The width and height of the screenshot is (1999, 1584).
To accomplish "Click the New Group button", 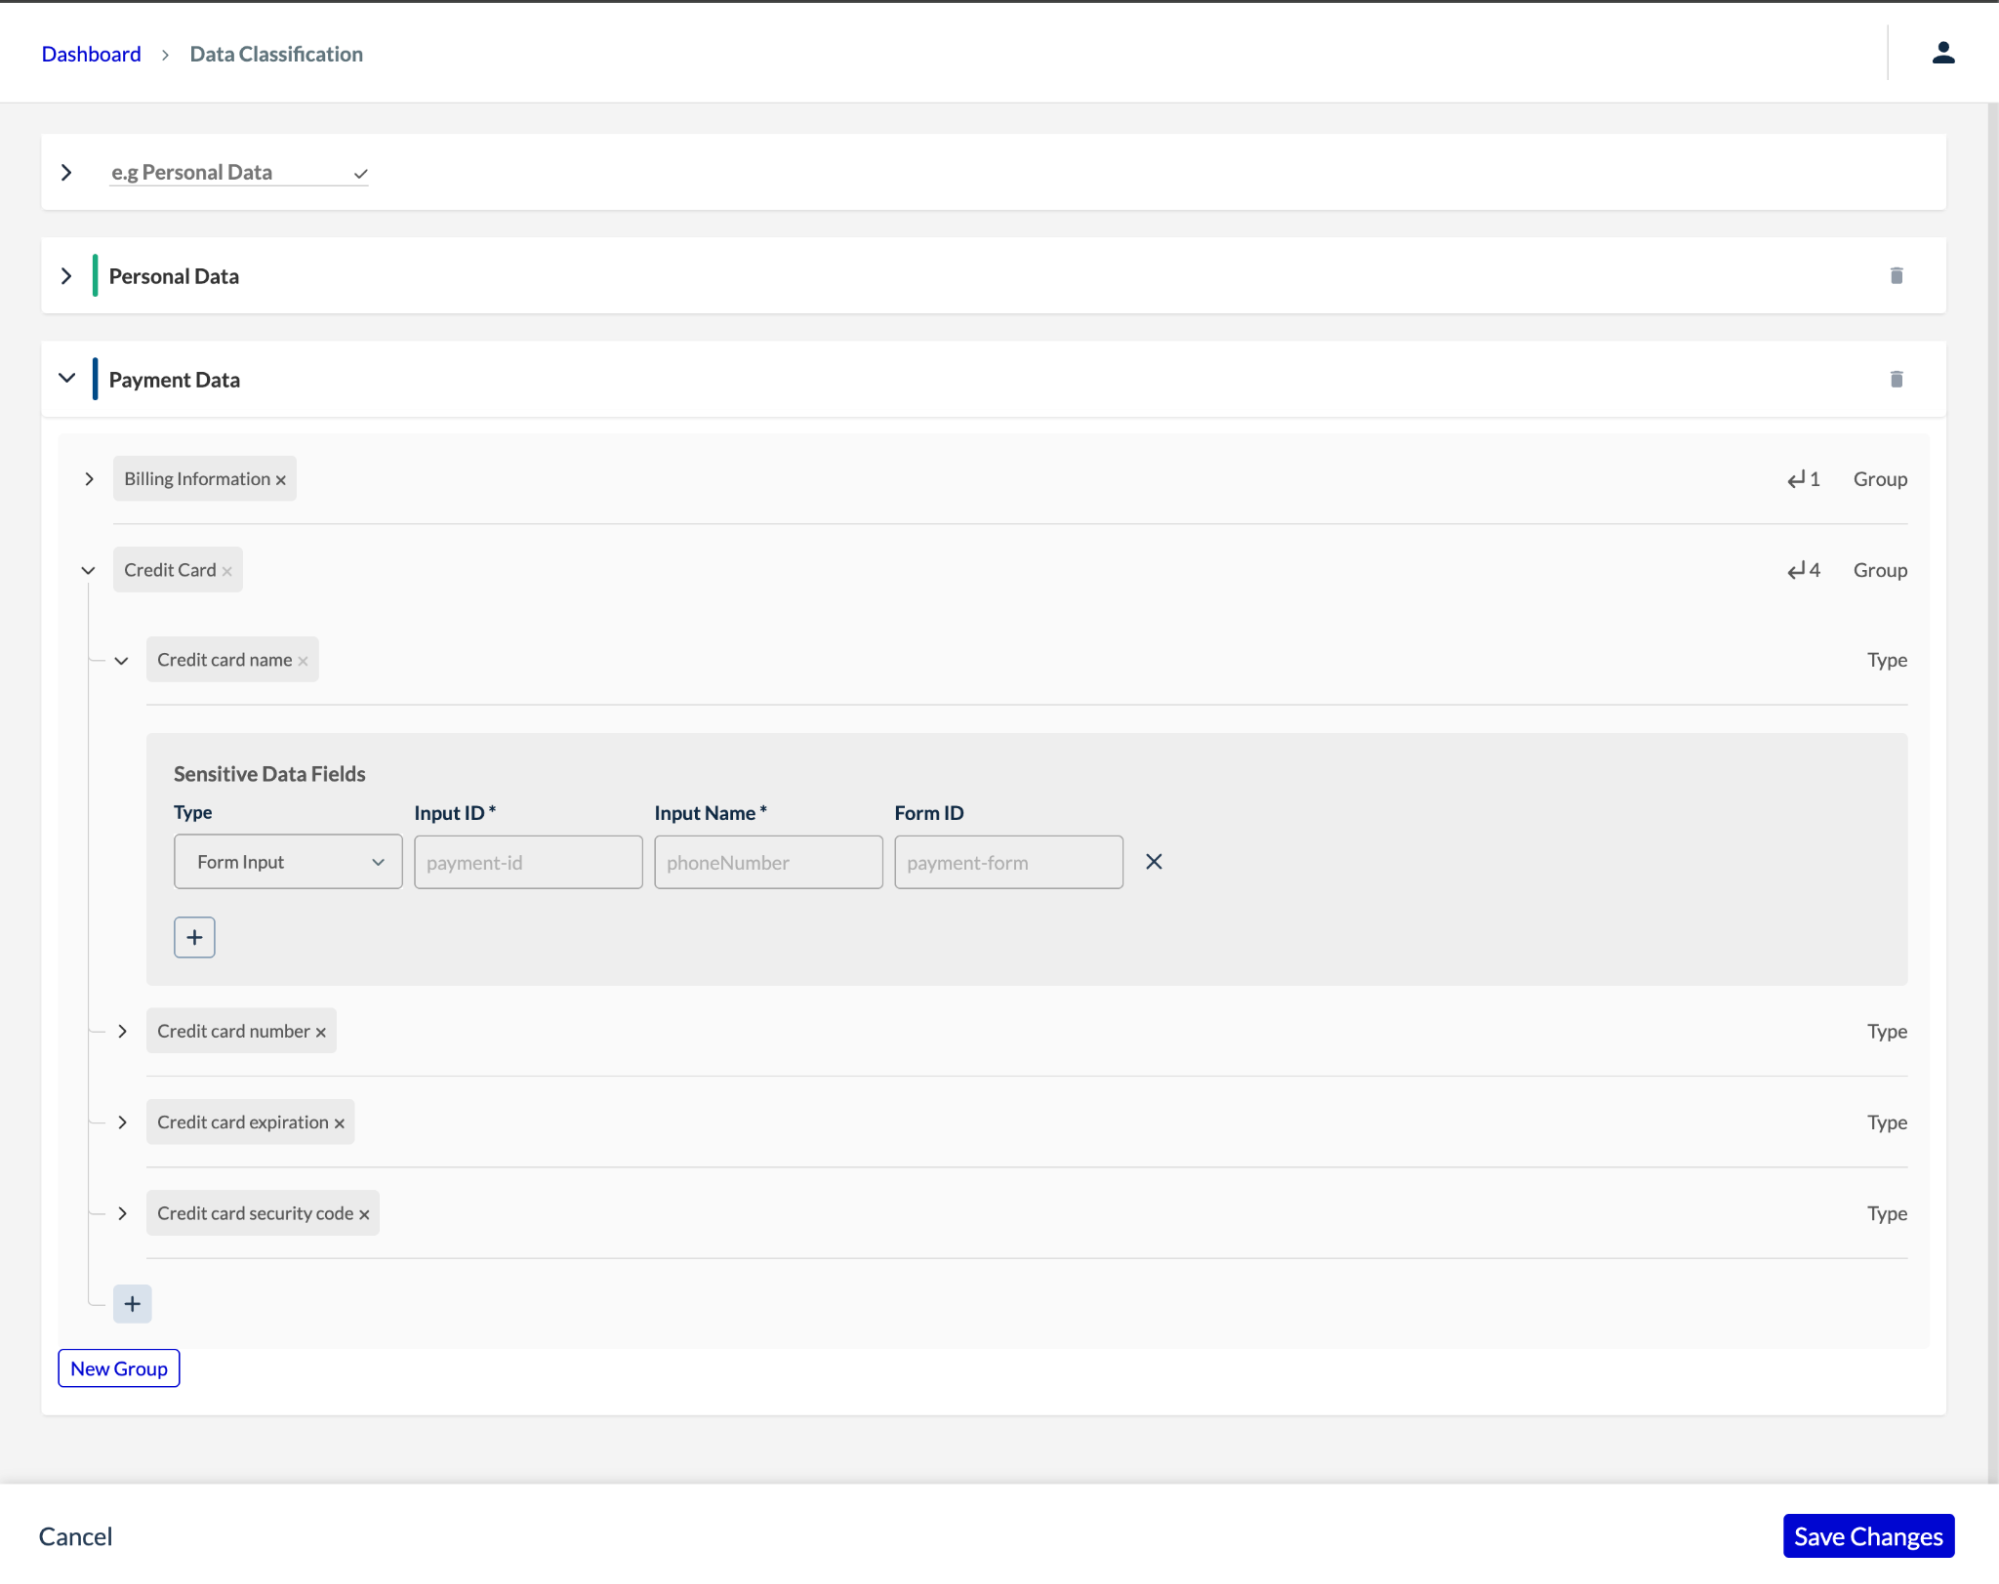I will pos(118,1368).
